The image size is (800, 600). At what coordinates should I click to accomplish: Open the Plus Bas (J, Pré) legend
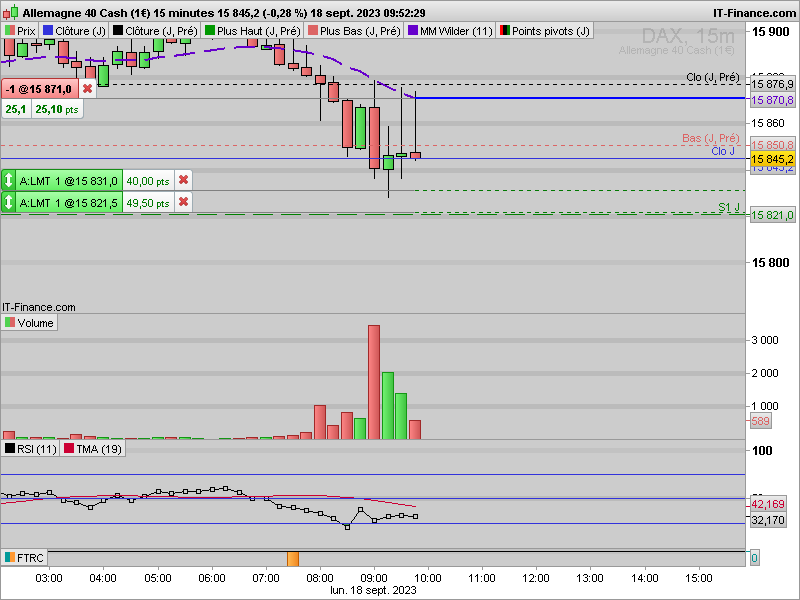(x=354, y=31)
